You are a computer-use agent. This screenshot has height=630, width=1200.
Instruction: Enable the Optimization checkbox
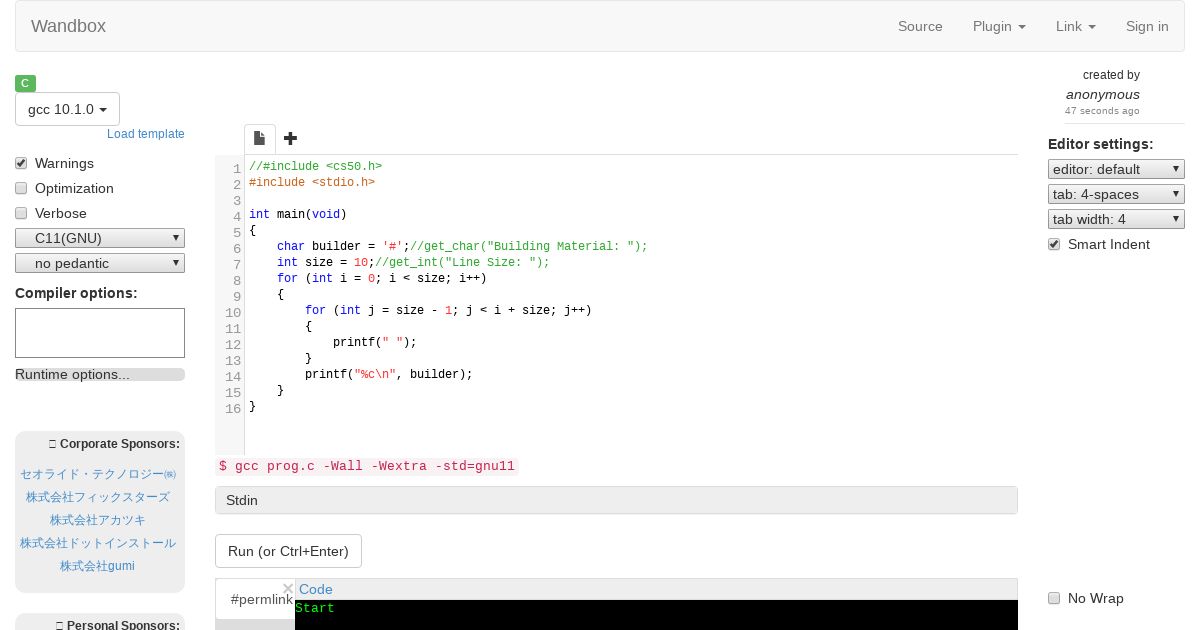pos(21,188)
